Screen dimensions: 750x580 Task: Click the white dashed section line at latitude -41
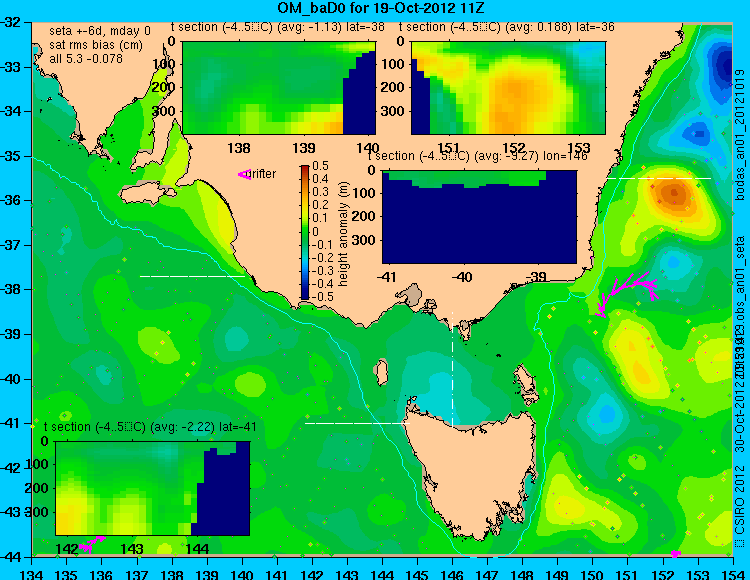click(357, 423)
